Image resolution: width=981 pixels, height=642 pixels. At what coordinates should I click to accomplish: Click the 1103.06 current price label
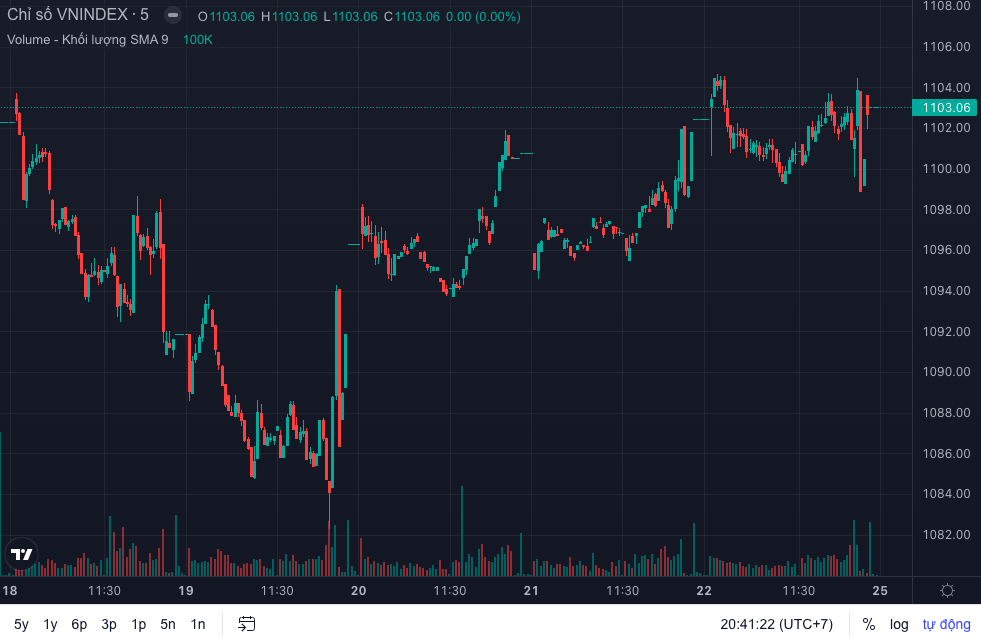(x=945, y=108)
